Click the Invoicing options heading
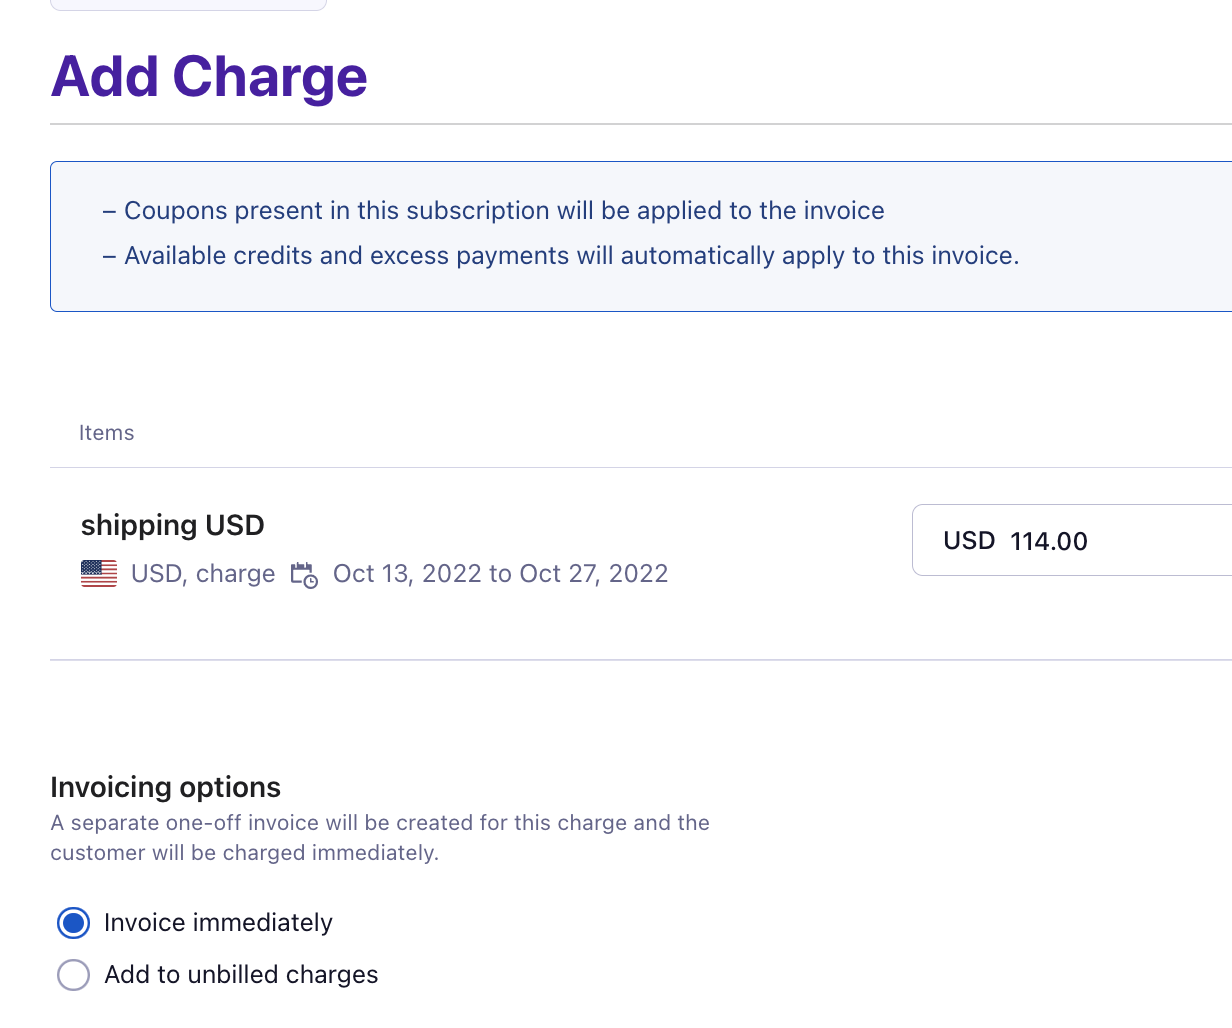This screenshot has height=1028, width=1232. pyautogui.click(x=166, y=787)
